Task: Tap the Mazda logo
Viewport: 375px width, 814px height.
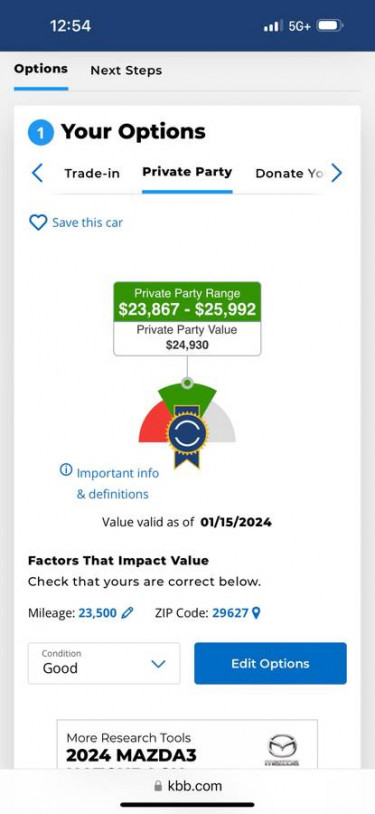Action: tap(283, 750)
